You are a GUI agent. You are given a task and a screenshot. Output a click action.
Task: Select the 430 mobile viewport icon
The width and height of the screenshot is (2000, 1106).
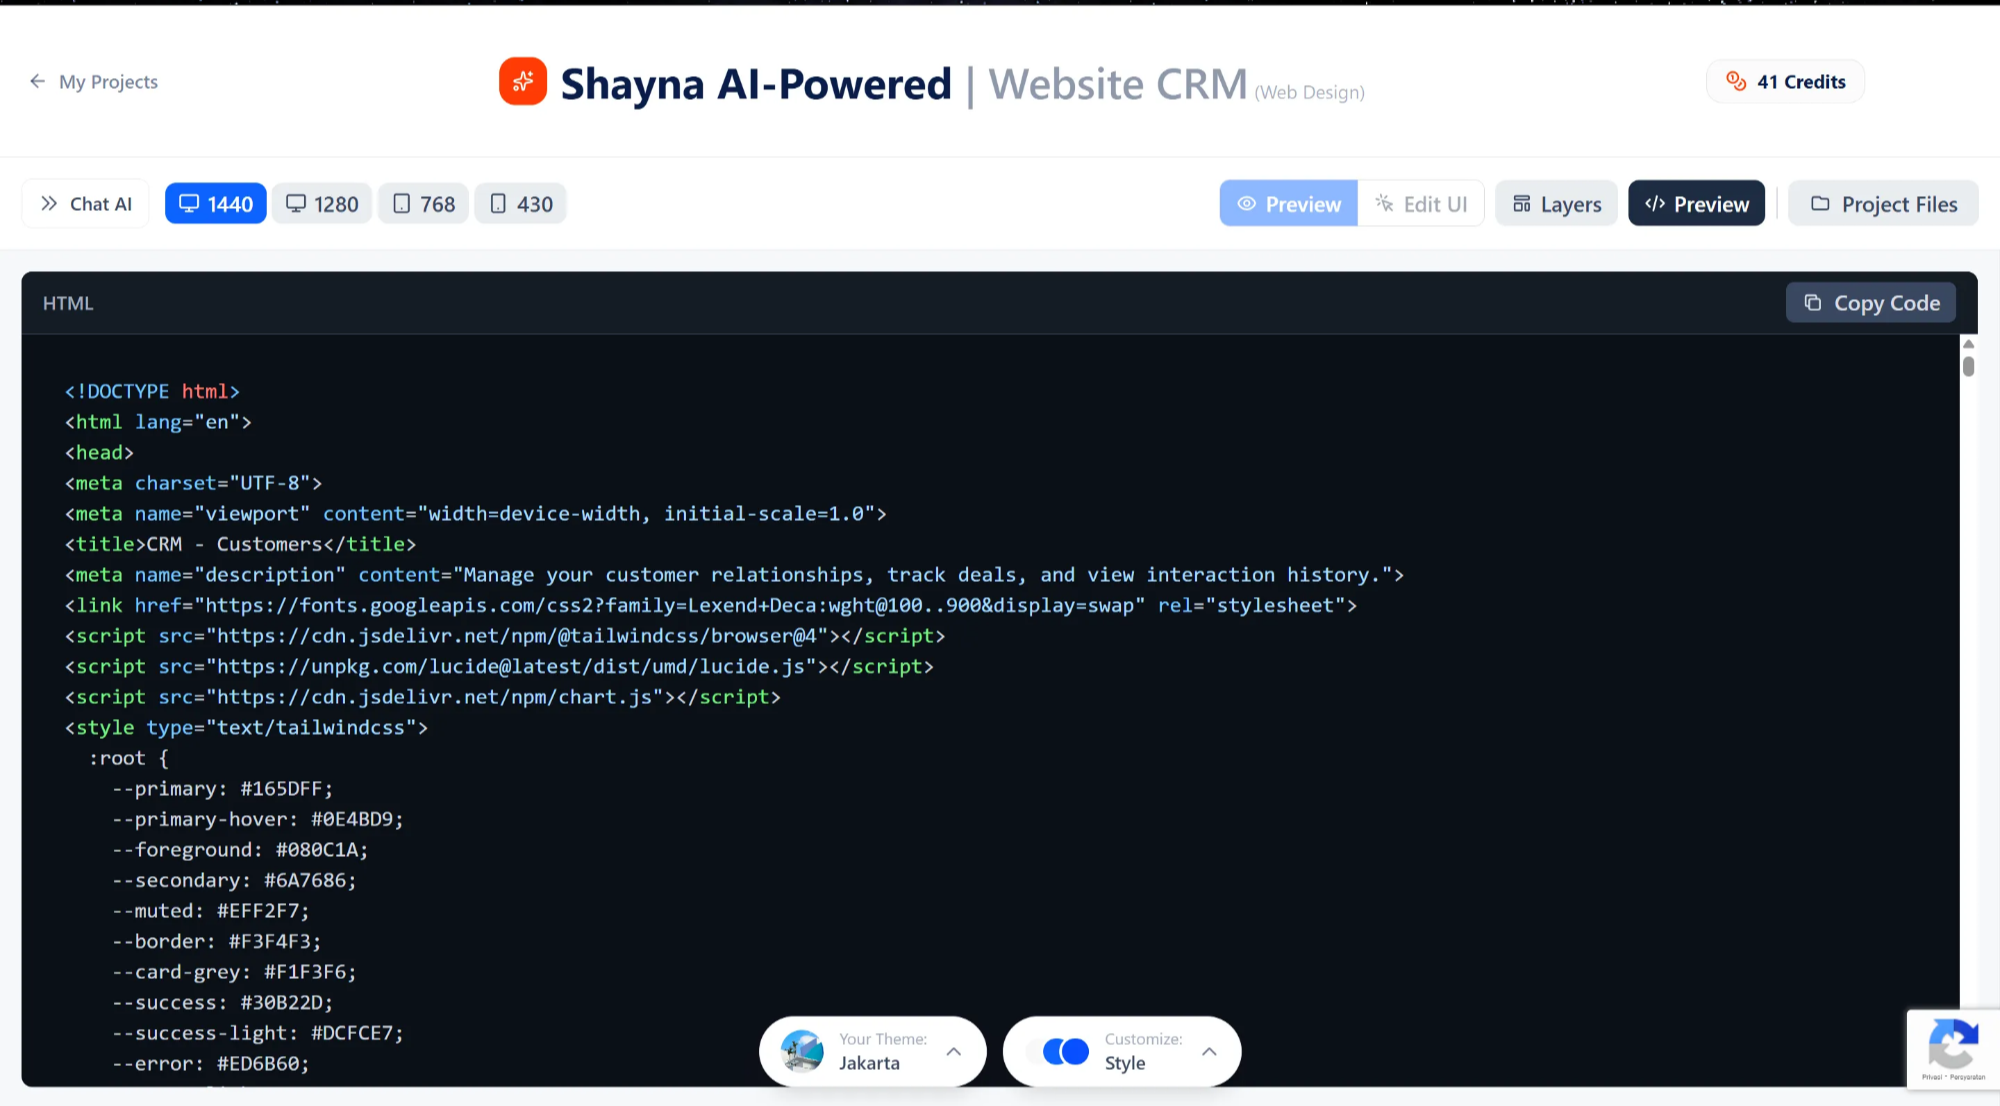tap(500, 203)
